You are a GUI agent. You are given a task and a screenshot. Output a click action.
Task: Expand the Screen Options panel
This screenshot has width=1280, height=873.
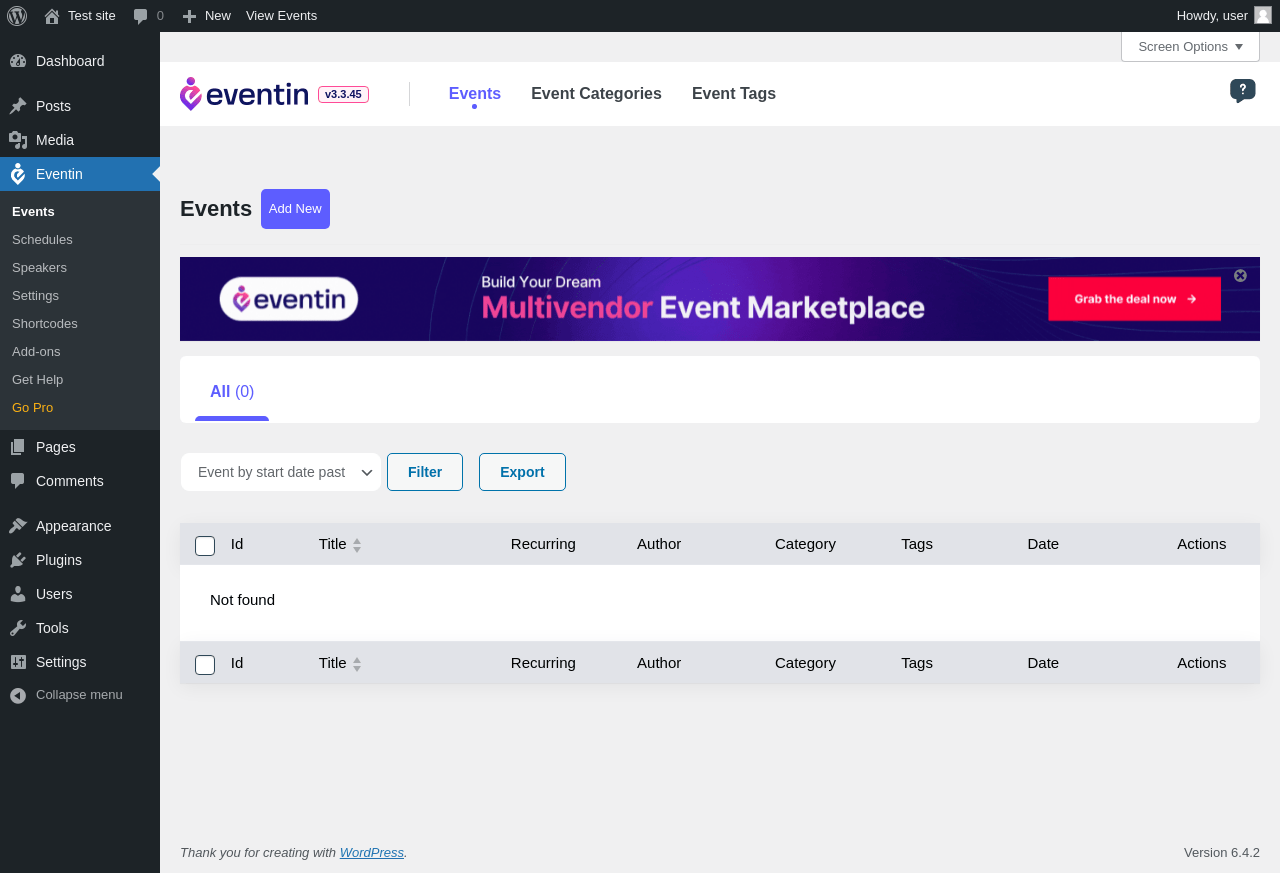[x=1190, y=46]
